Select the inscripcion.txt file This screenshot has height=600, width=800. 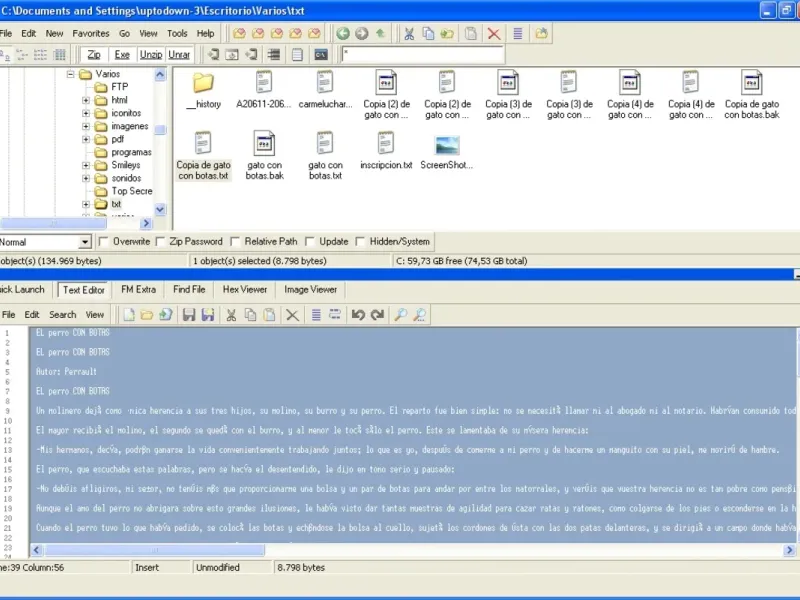click(386, 147)
